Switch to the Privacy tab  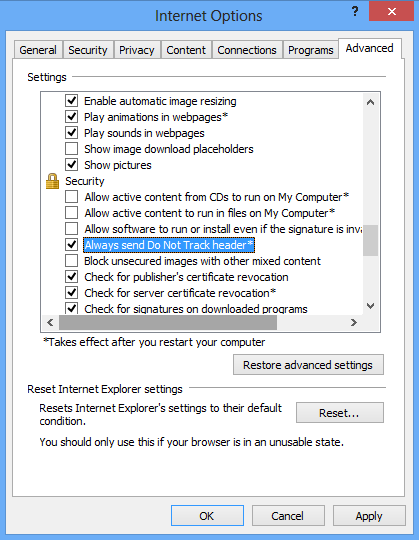point(137,50)
